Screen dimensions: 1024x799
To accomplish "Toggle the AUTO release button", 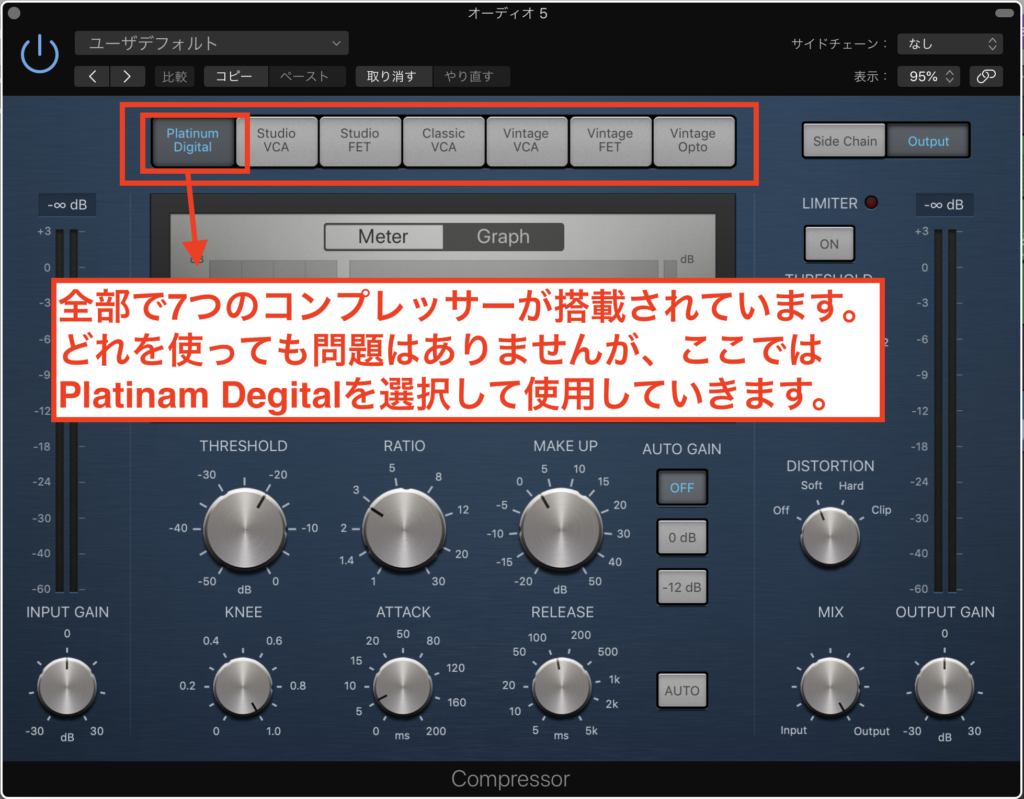I will (x=682, y=691).
